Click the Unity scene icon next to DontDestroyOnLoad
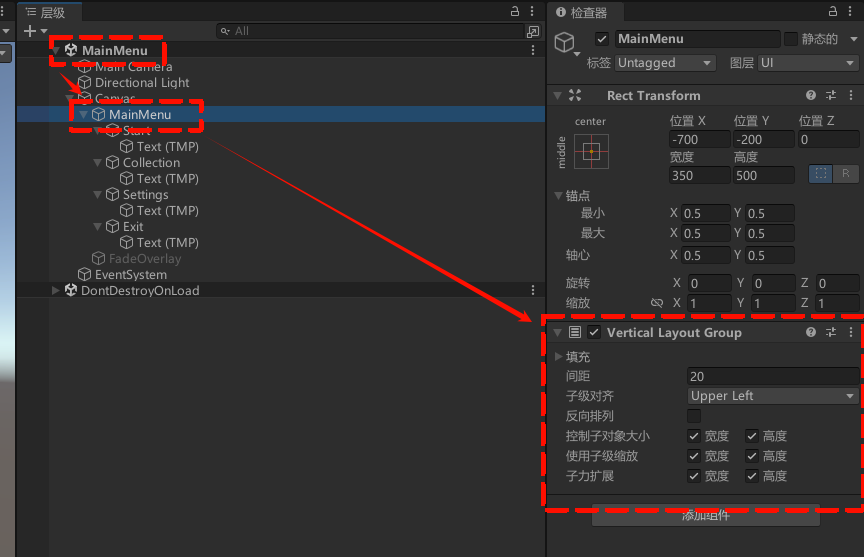The image size is (864, 557). click(x=71, y=290)
